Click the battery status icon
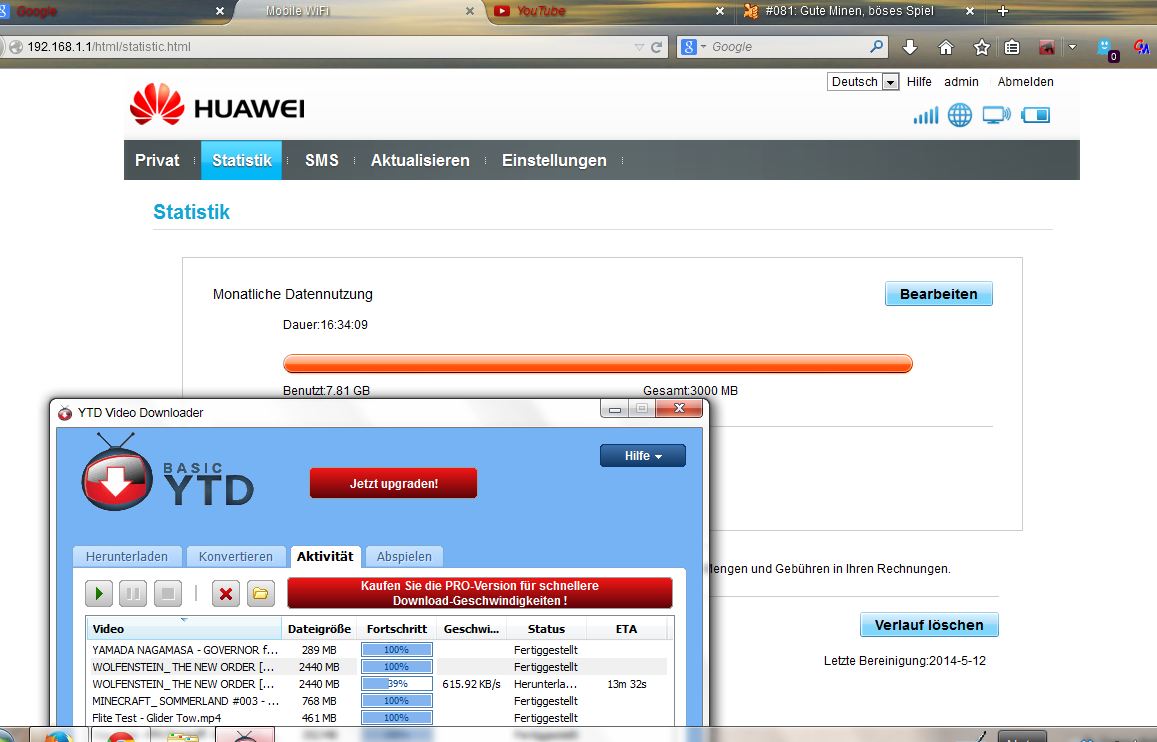The height and width of the screenshot is (742, 1157). 1035,115
